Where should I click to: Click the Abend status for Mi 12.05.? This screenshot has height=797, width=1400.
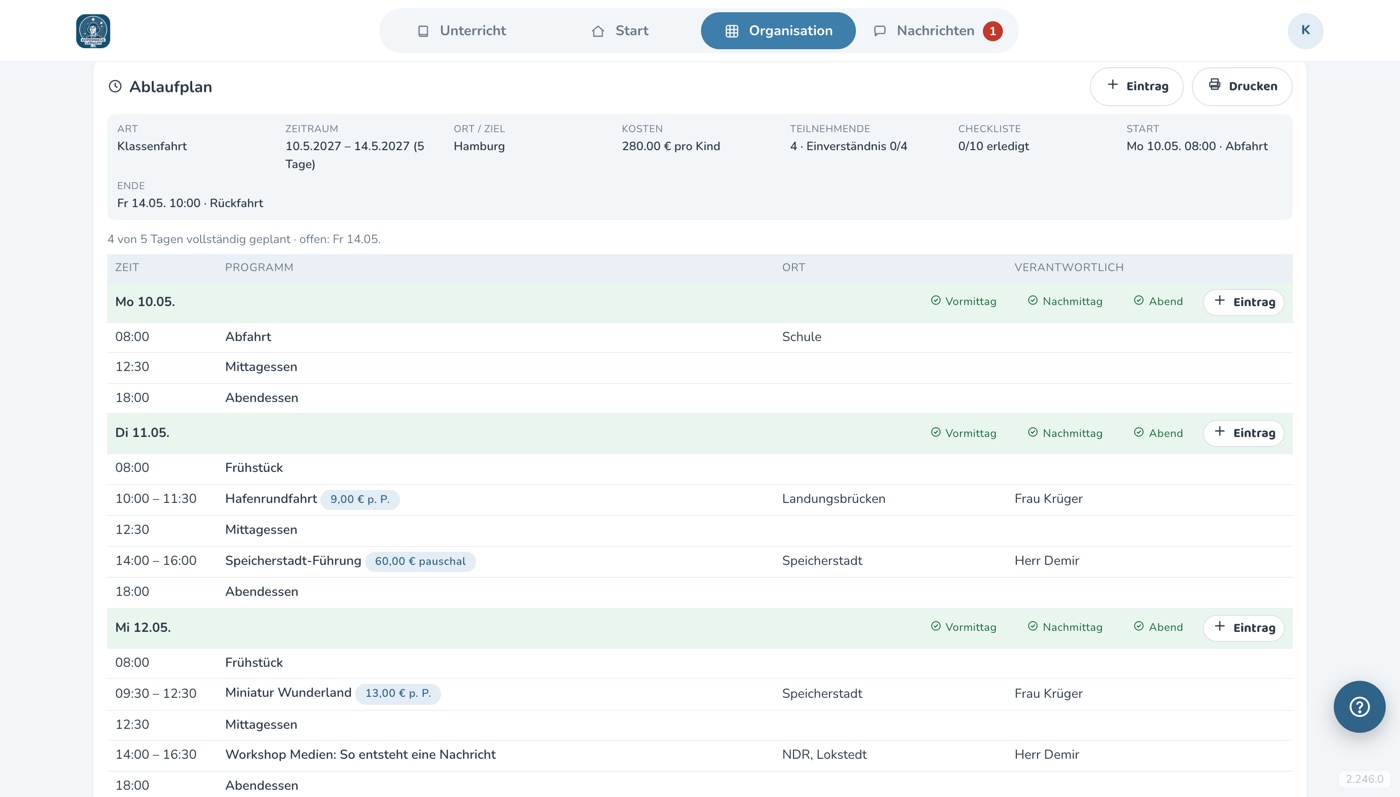[x=1158, y=628]
